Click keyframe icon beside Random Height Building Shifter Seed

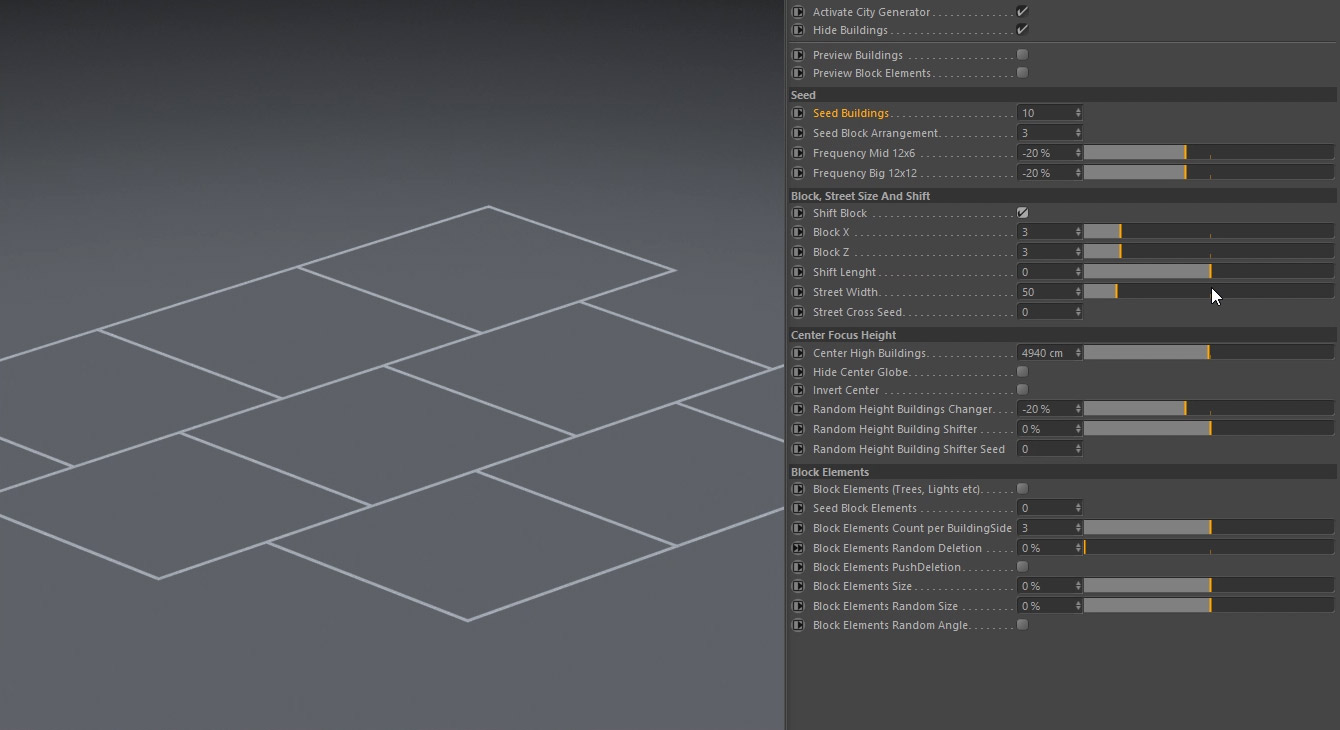[798, 449]
